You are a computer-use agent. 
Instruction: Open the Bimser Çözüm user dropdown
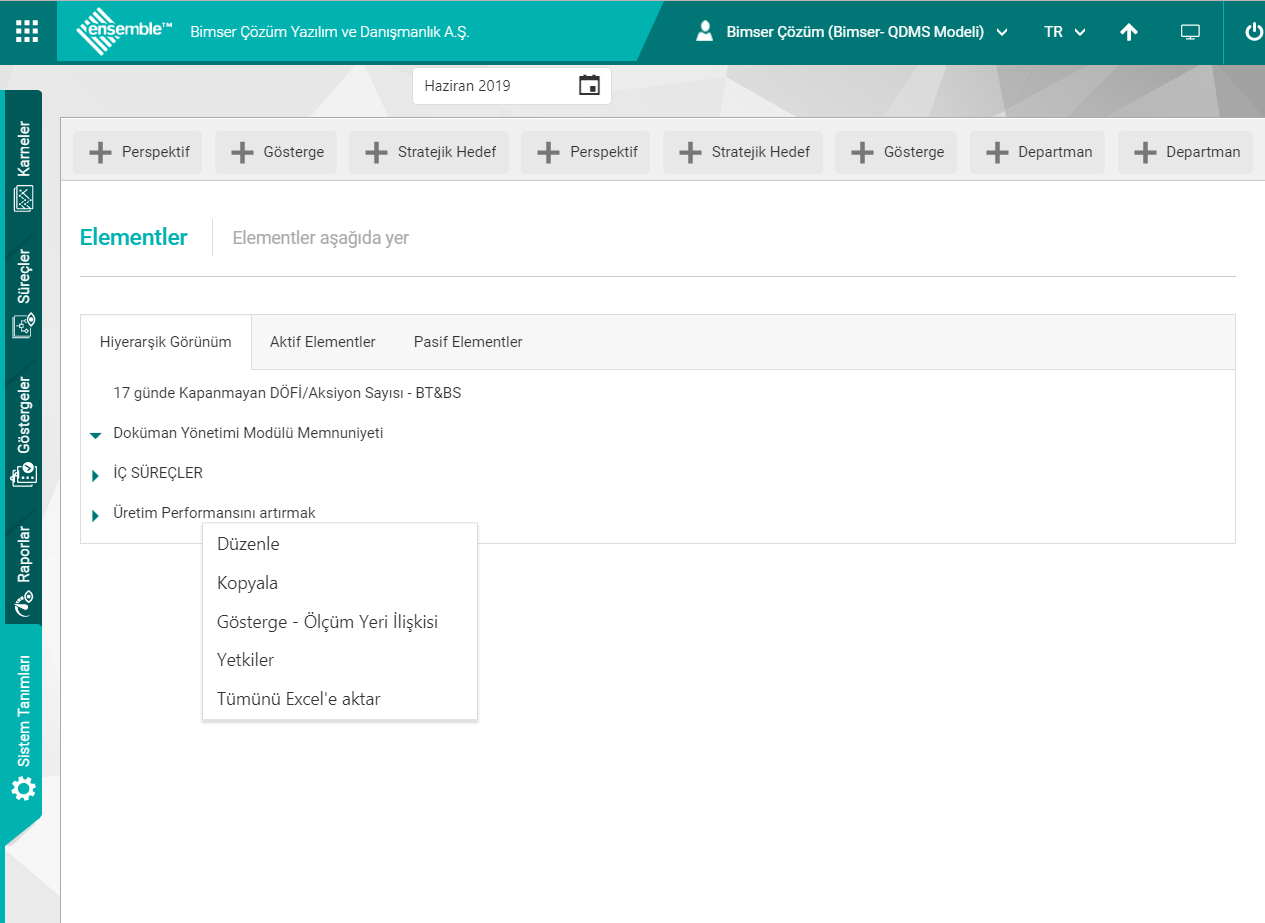point(851,32)
